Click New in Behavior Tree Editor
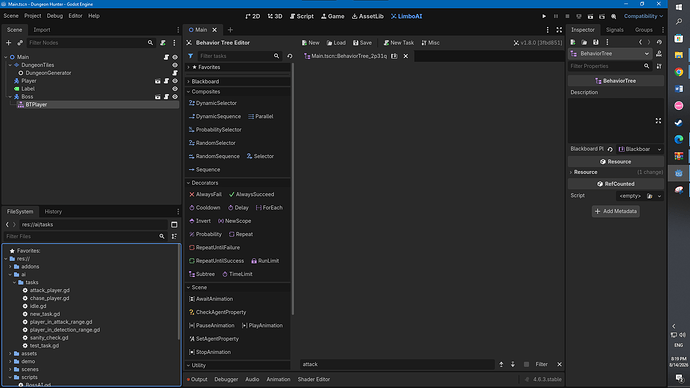The image size is (690, 388). (x=311, y=43)
